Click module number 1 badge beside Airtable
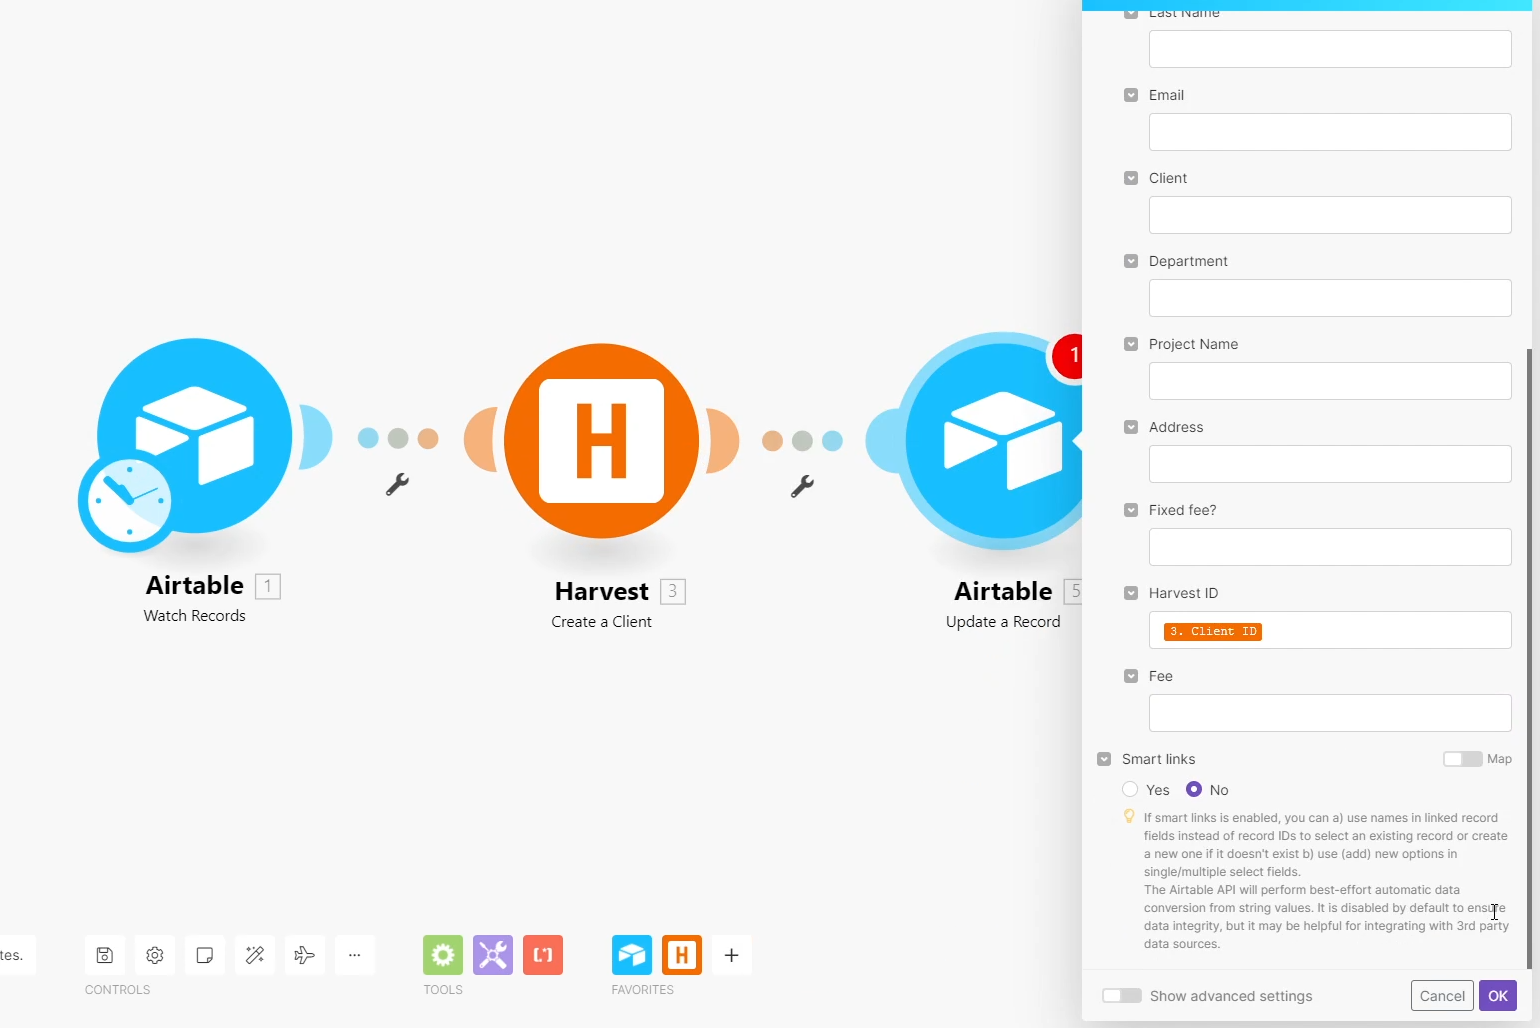The width and height of the screenshot is (1540, 1028). coord(268,586)
